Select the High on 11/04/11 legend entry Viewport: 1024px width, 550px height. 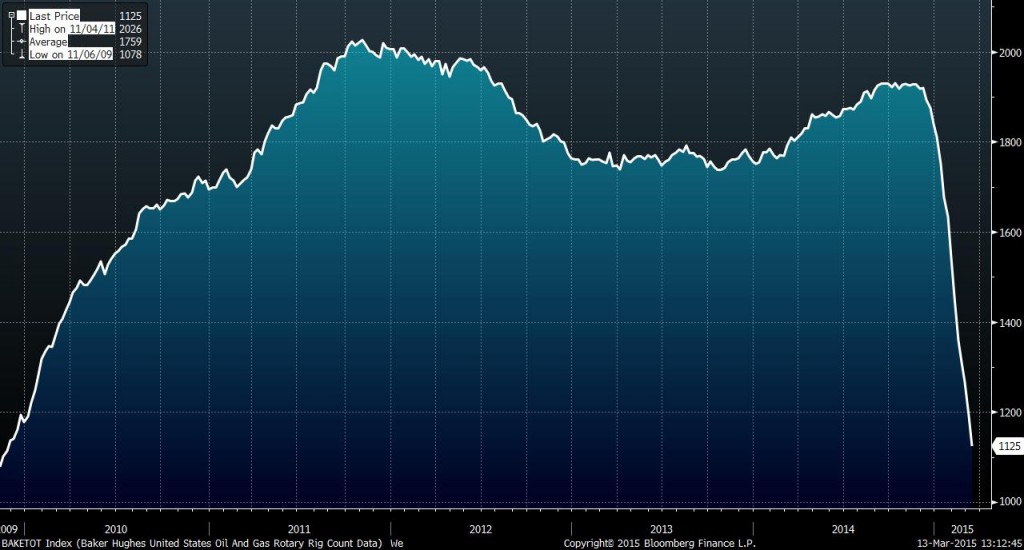(72, 30)
